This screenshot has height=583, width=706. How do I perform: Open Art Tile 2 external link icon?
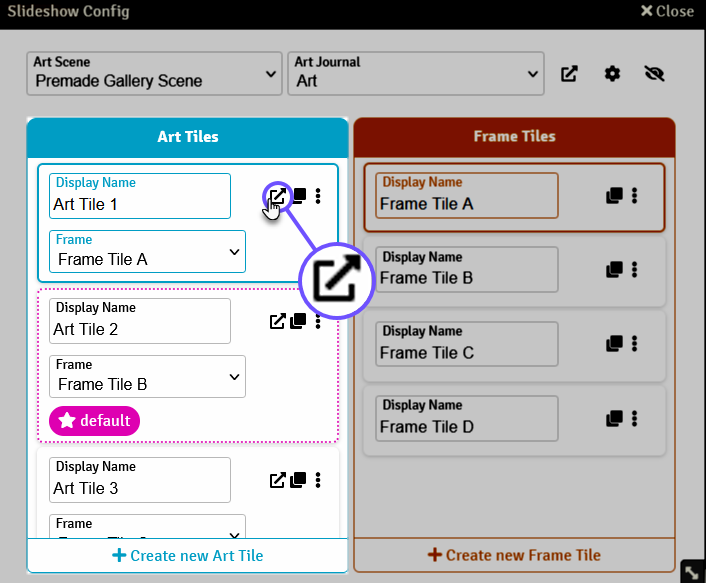coord(277,321)
